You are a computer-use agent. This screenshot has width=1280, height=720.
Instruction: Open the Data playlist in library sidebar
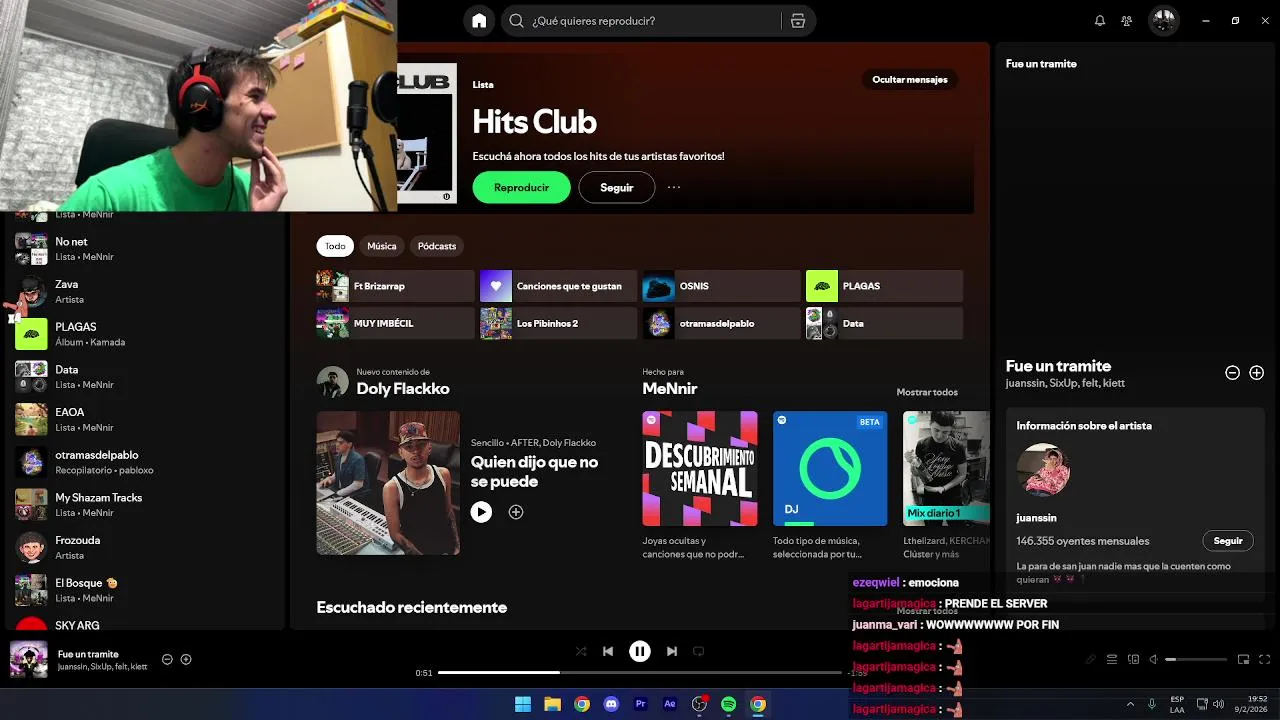tap(145, 377)
